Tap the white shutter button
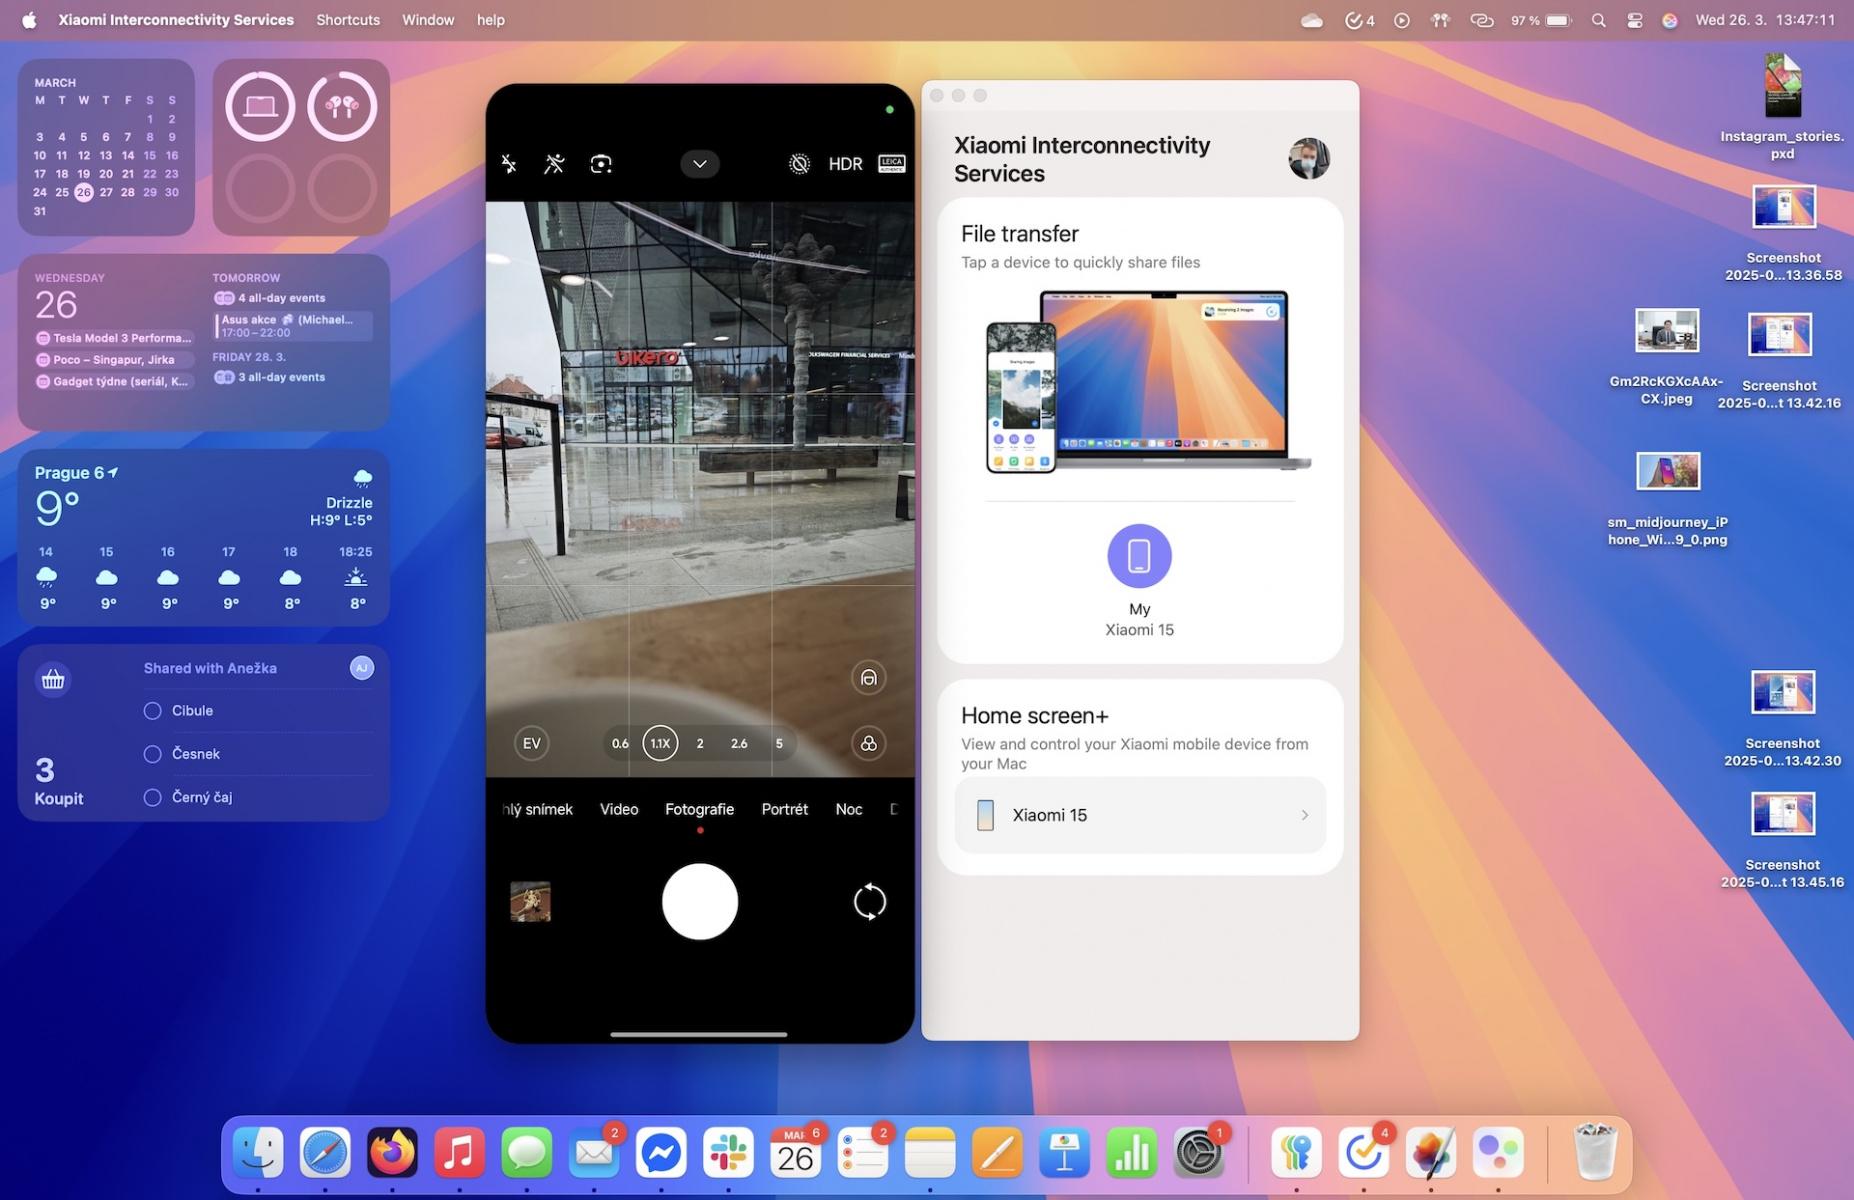This screenshot has height=1200, width=1854. tap(700, 902)
